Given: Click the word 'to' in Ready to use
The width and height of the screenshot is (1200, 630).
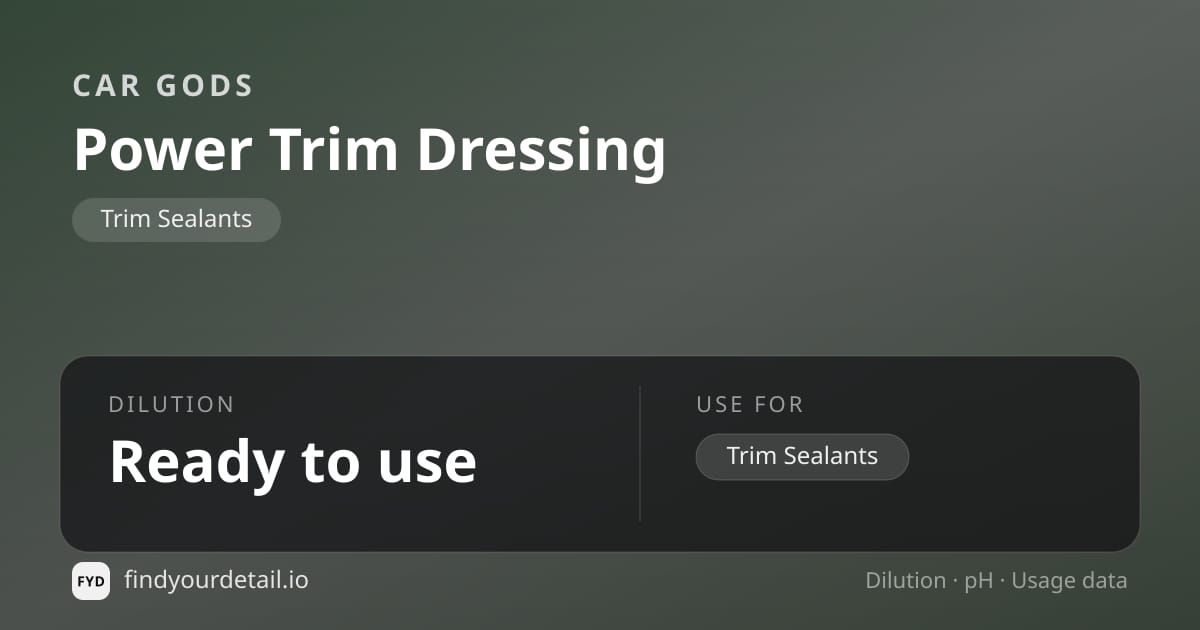Looking at the screenshot, I should [324, 463].
